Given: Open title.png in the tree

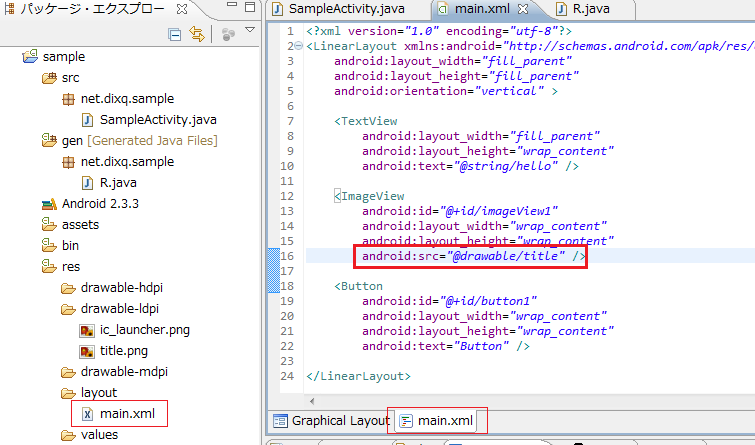Looking at the screenshot, I should [124, 351].
